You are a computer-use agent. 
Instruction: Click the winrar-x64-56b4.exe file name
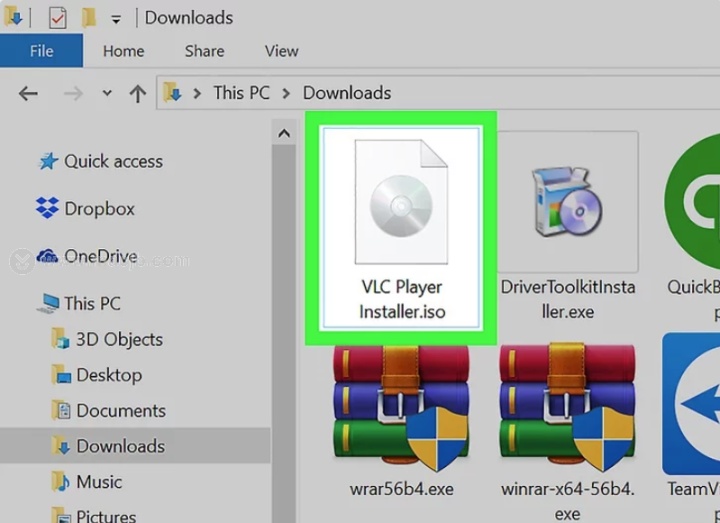568,501
